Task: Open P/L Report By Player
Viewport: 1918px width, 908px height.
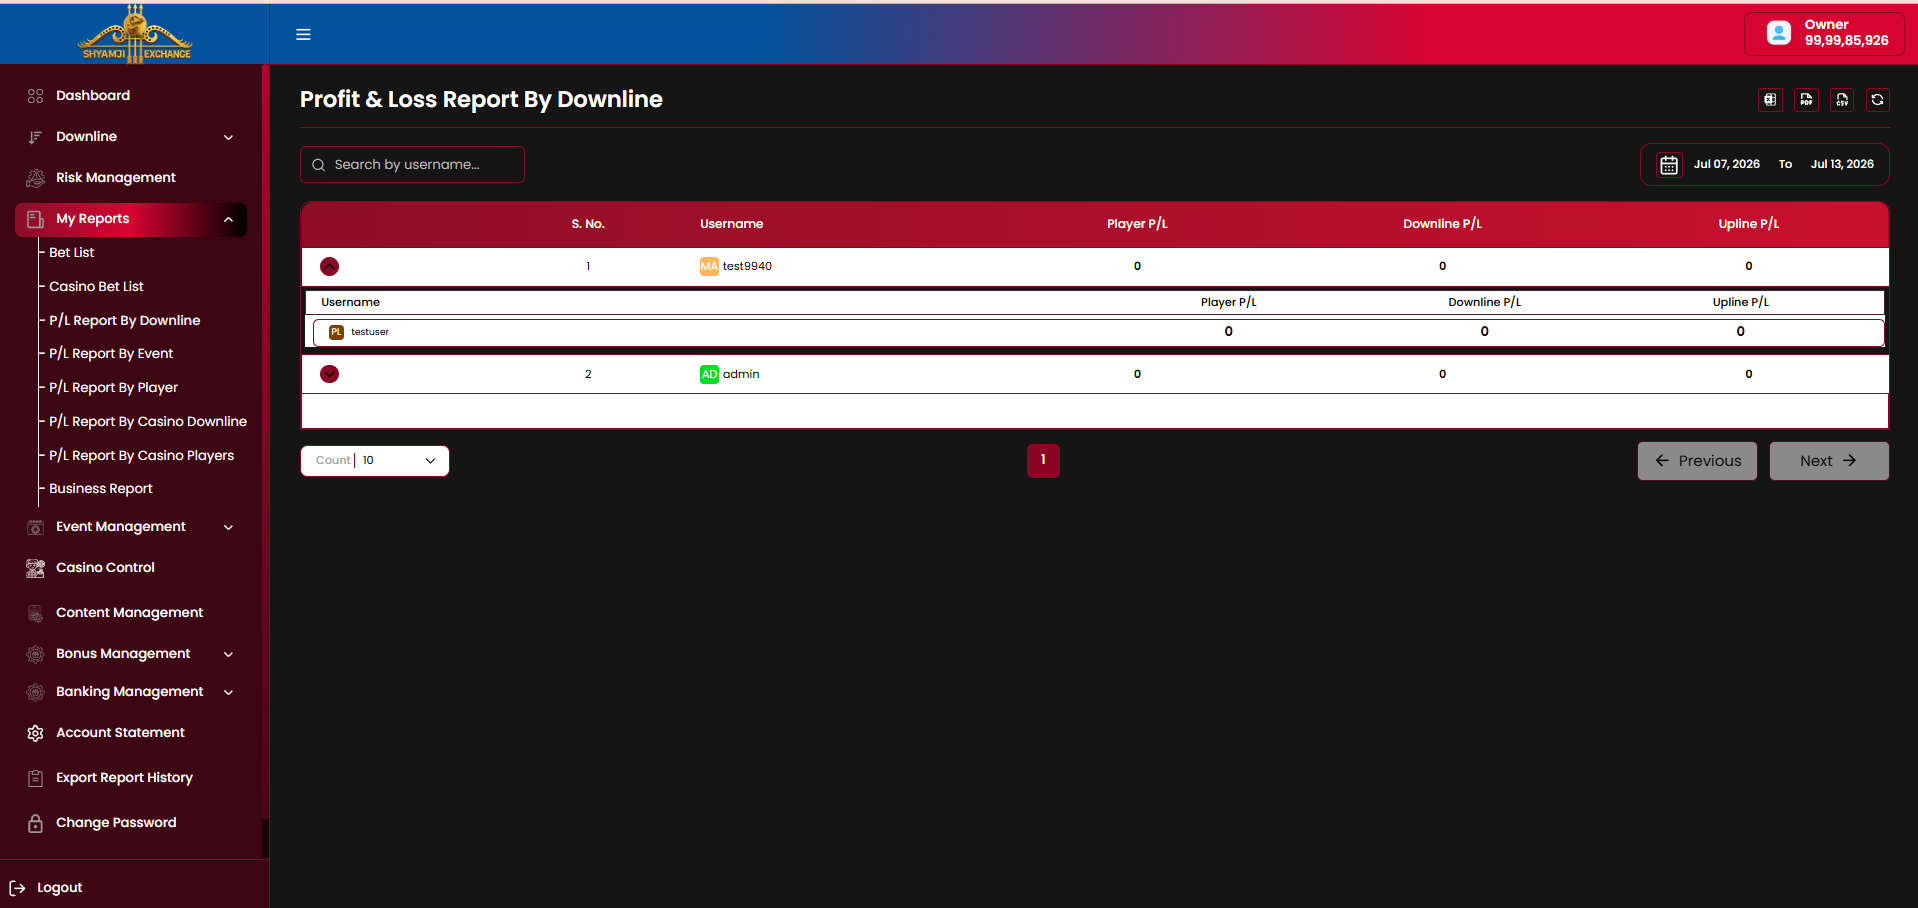Action: (x=113, y=388)
